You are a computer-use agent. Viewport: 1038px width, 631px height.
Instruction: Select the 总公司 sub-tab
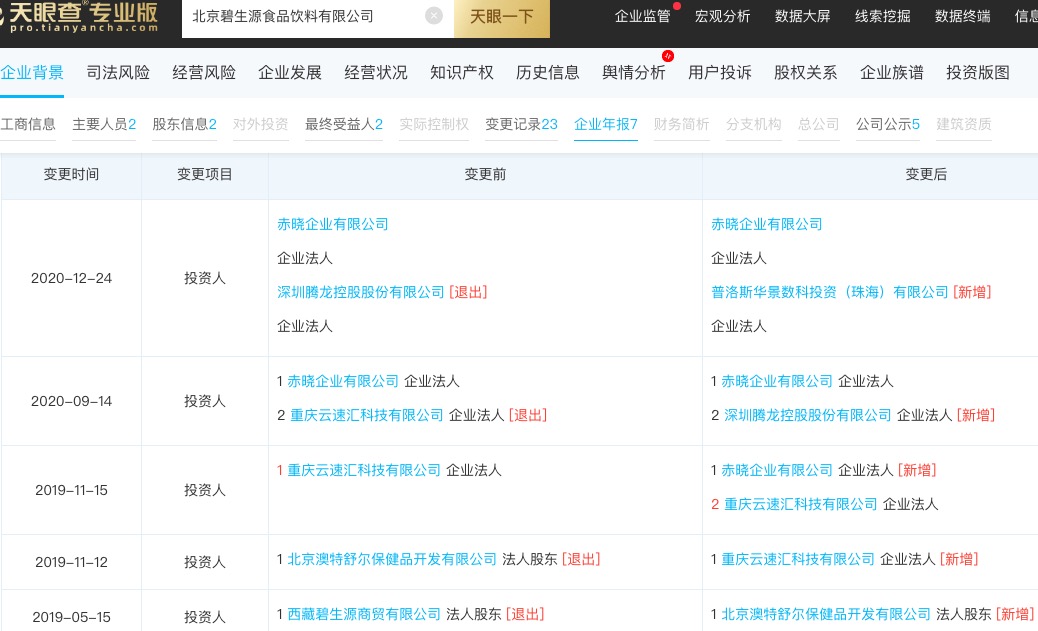coord(819,124)
